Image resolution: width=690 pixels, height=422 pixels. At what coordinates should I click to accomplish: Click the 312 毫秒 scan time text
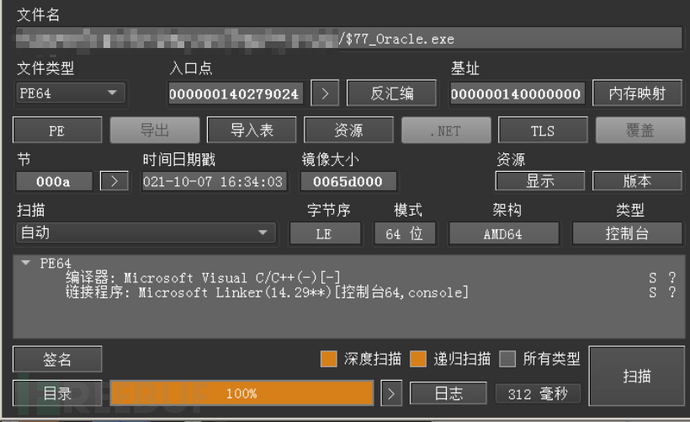[538, 393]
